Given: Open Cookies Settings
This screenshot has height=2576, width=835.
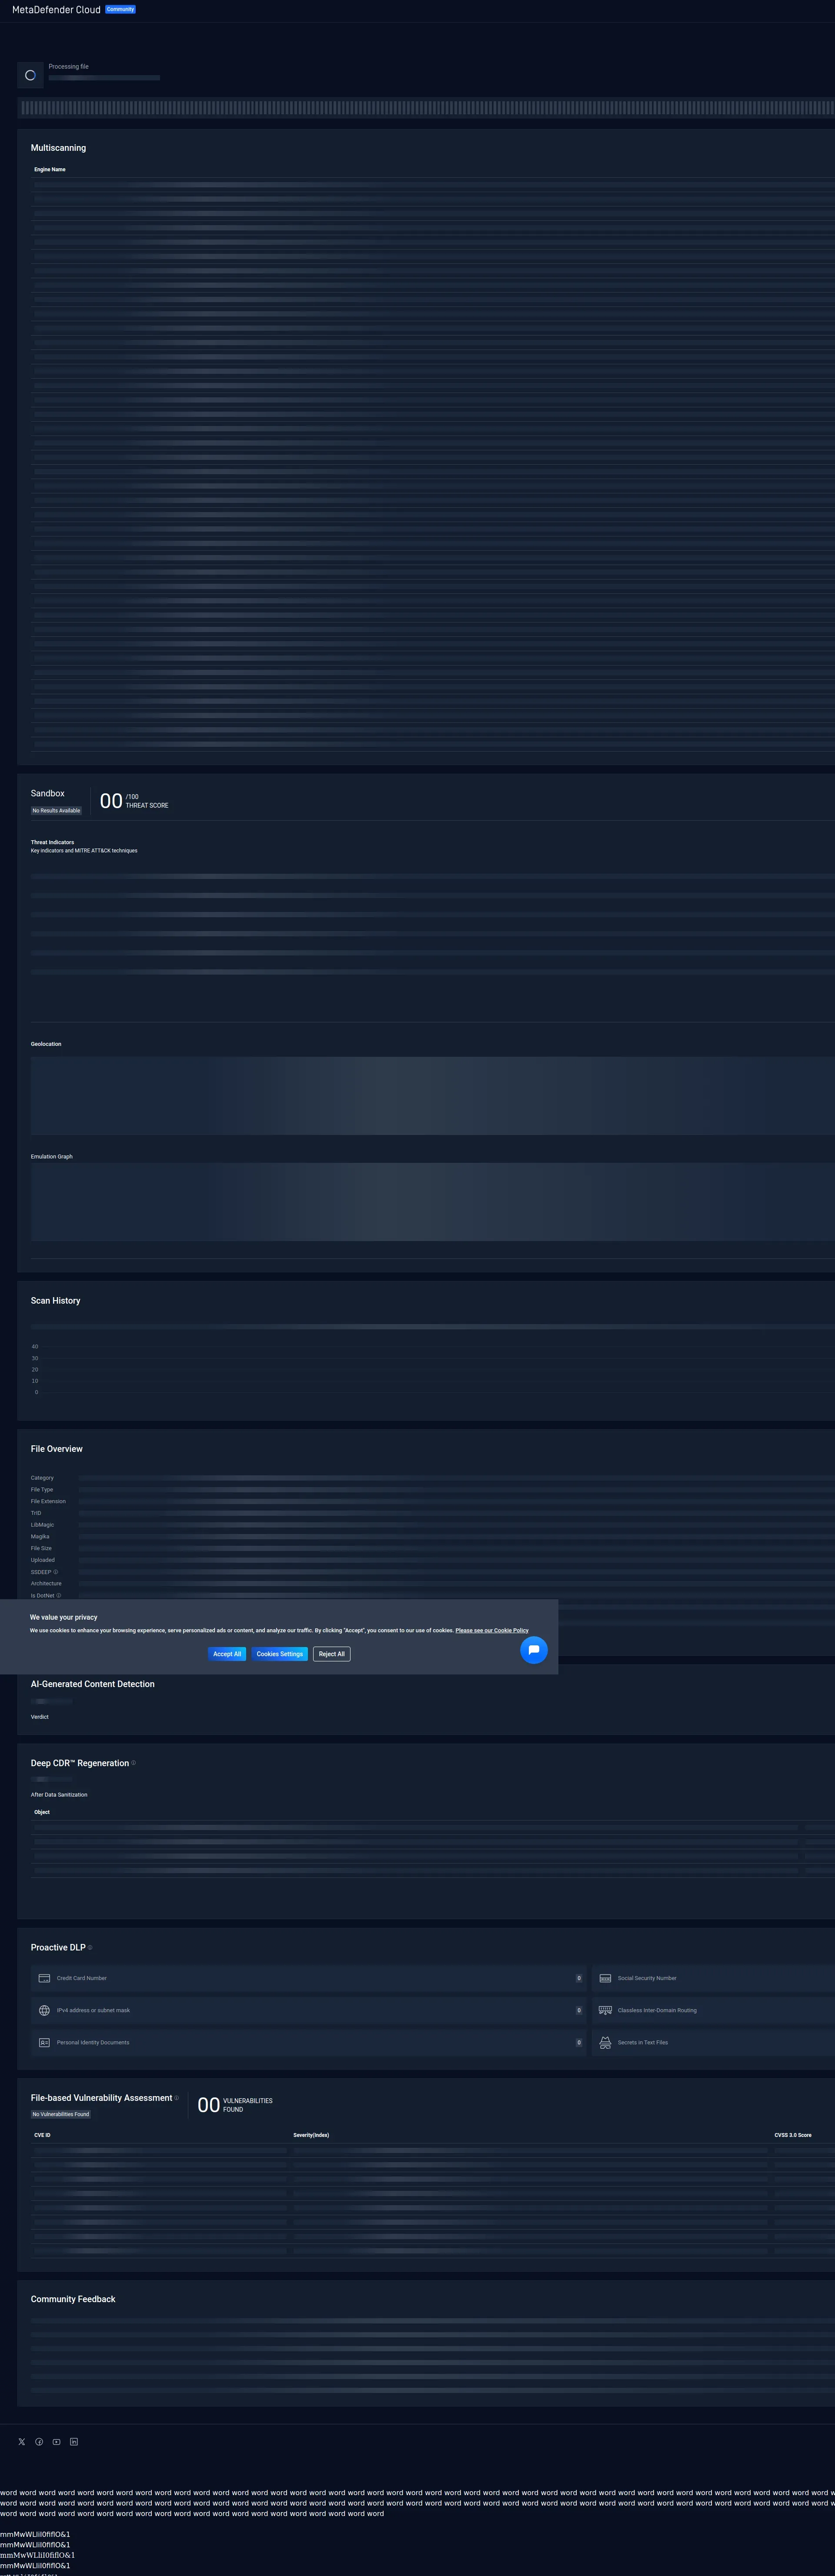Looking at the screenshot, I should click(x=279, y=1653).
